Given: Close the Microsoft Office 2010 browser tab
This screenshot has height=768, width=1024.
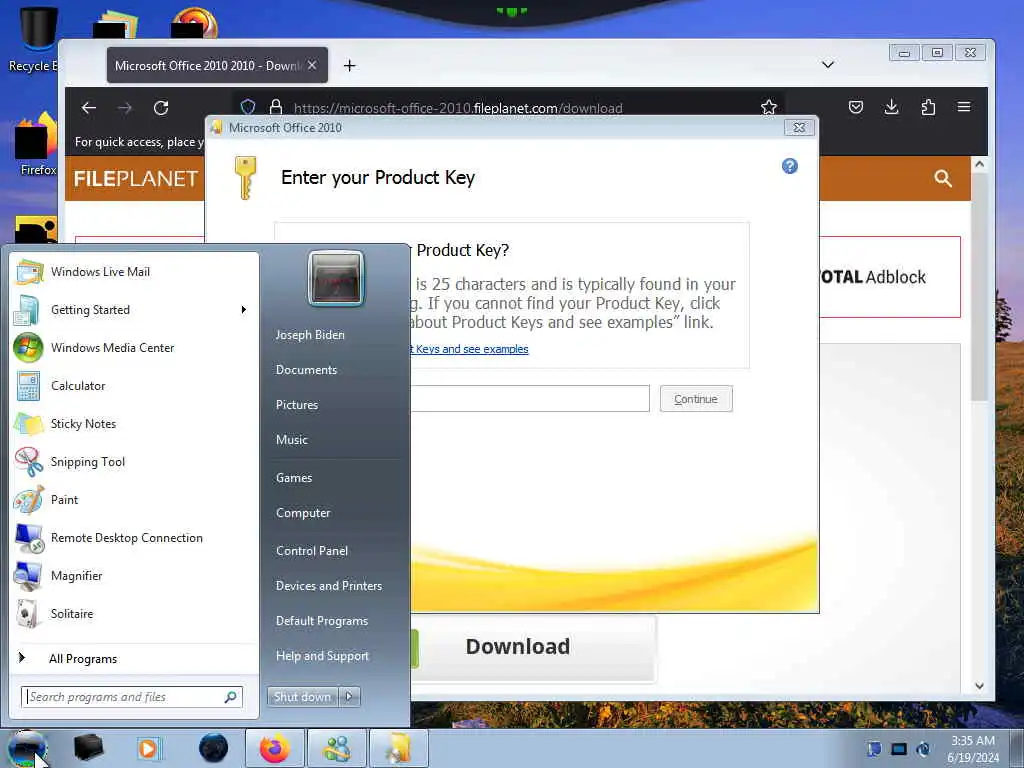Looking at the screenshot, I should coord(312,65).
